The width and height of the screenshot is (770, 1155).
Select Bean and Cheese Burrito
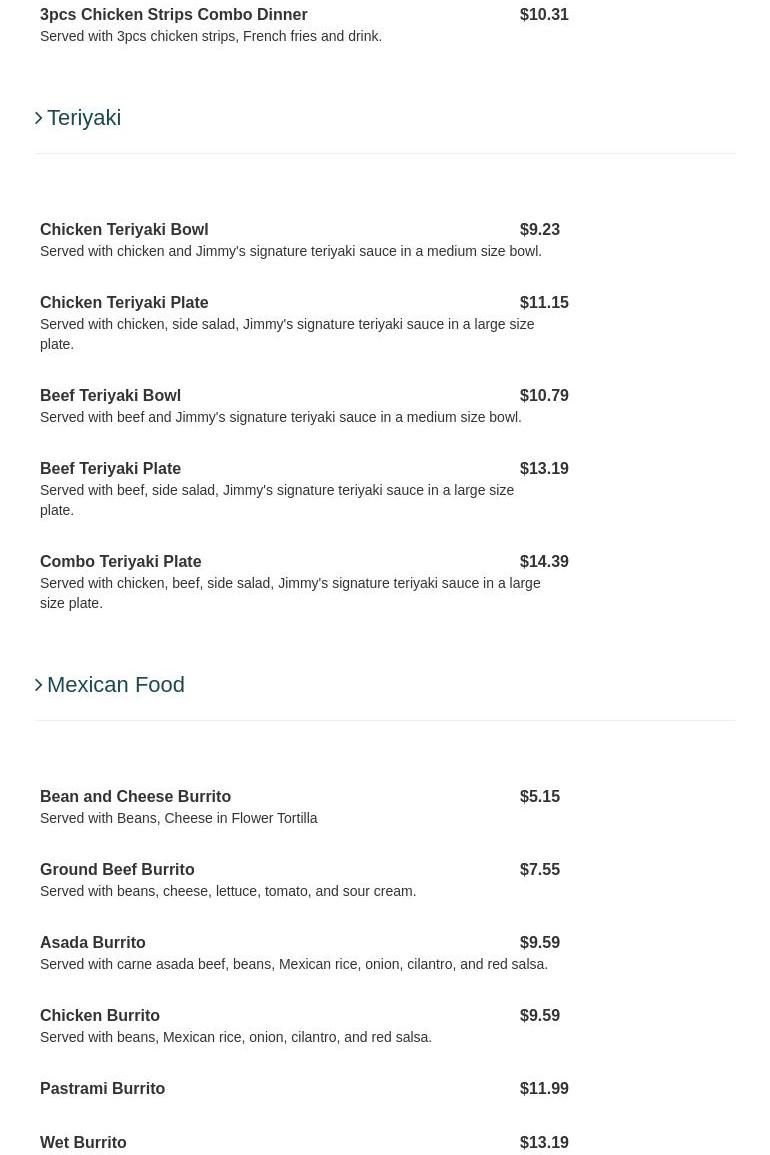tap(135, 797)
